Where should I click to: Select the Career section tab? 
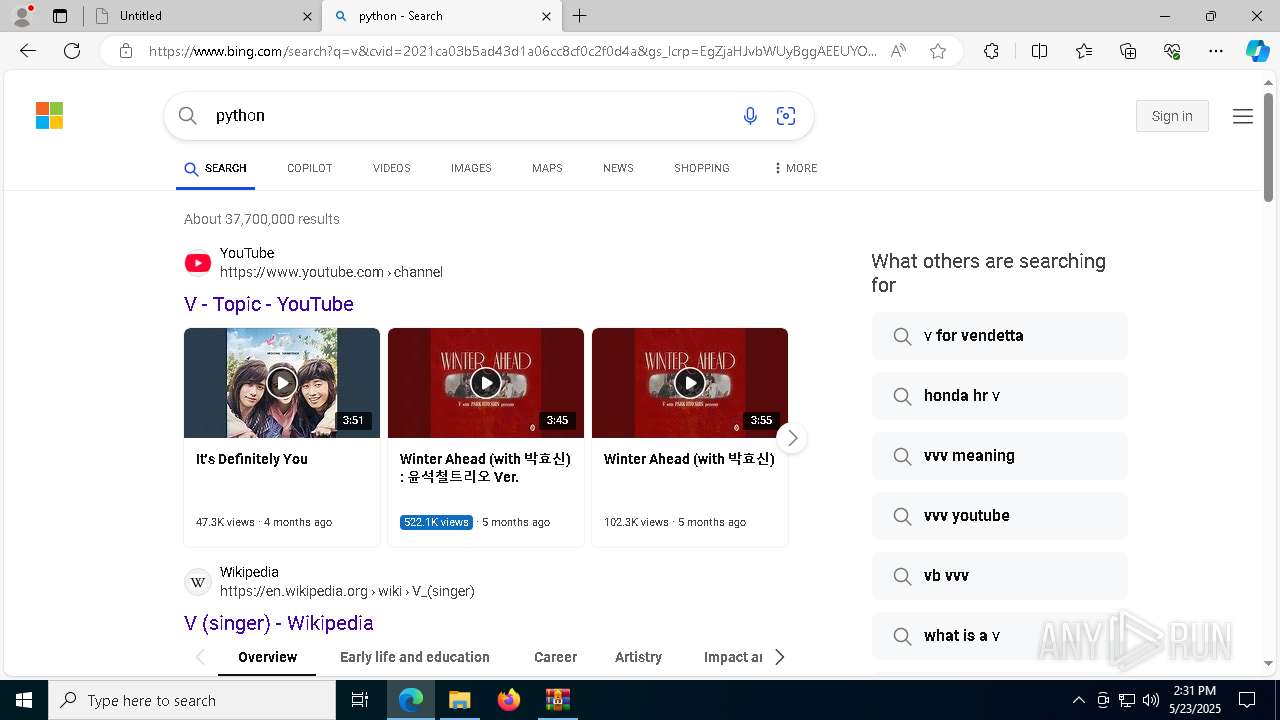pyautogui.click(x=555, y=657)
